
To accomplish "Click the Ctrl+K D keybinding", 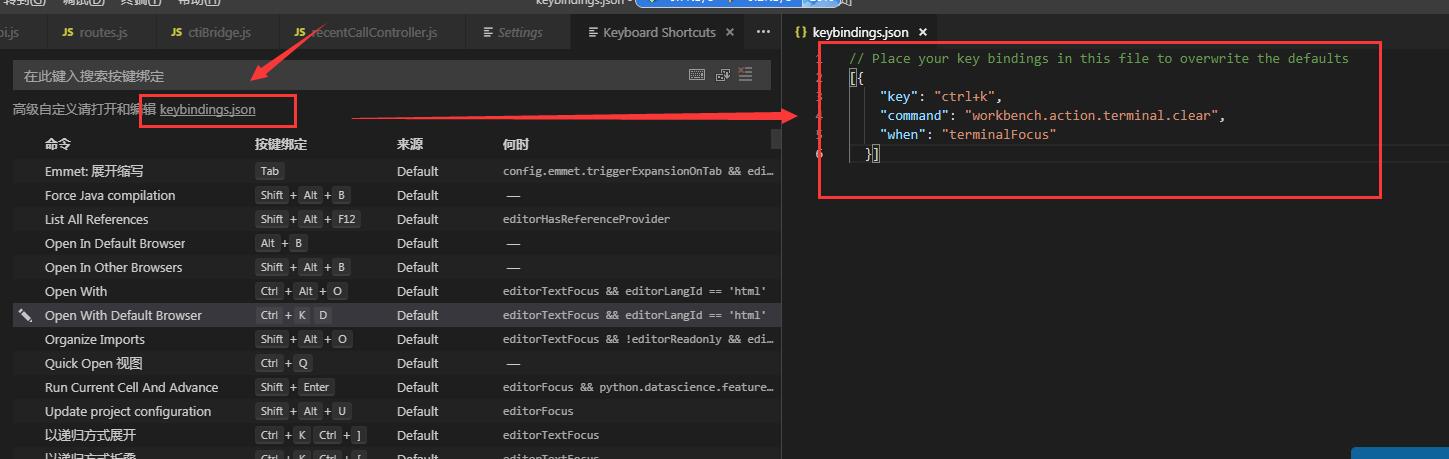I will [x=294, y=315].
